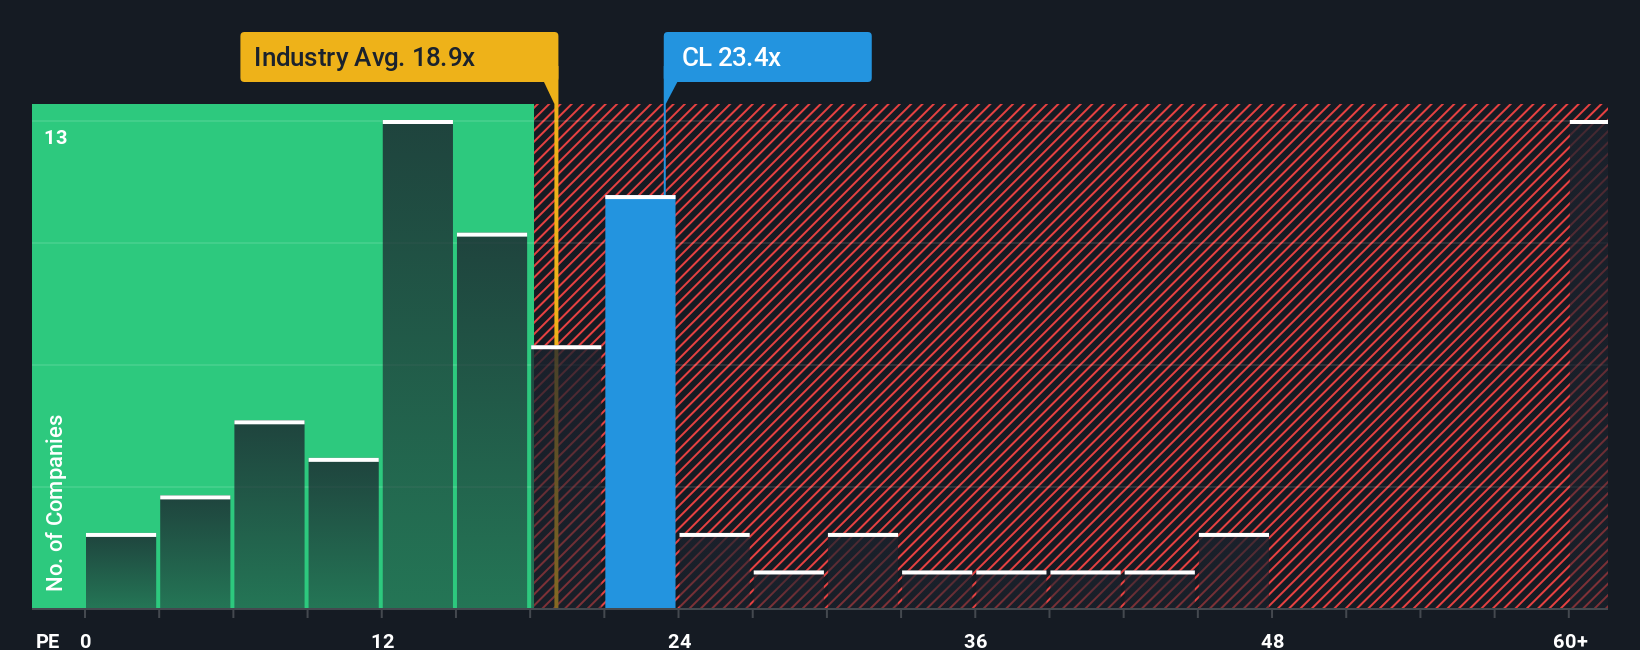Select the blue CL histogram bar
The height and width of the screenshot is (650, 1640).
coord(640,402)
